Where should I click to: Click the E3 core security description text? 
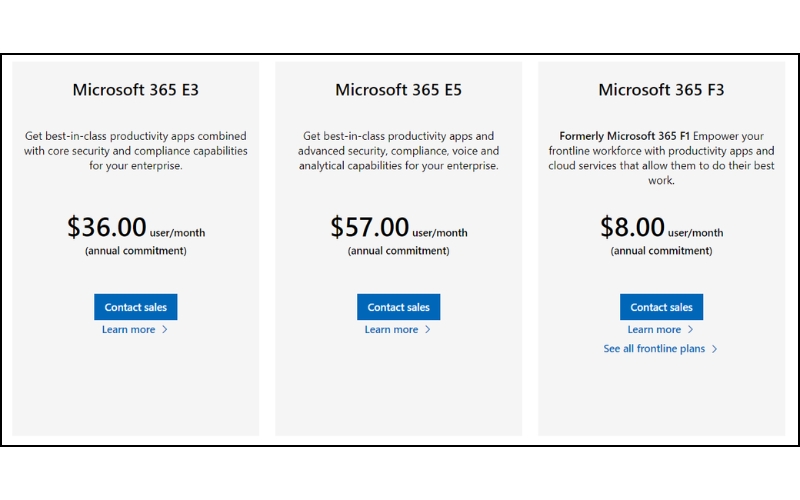tap(136, 151)
